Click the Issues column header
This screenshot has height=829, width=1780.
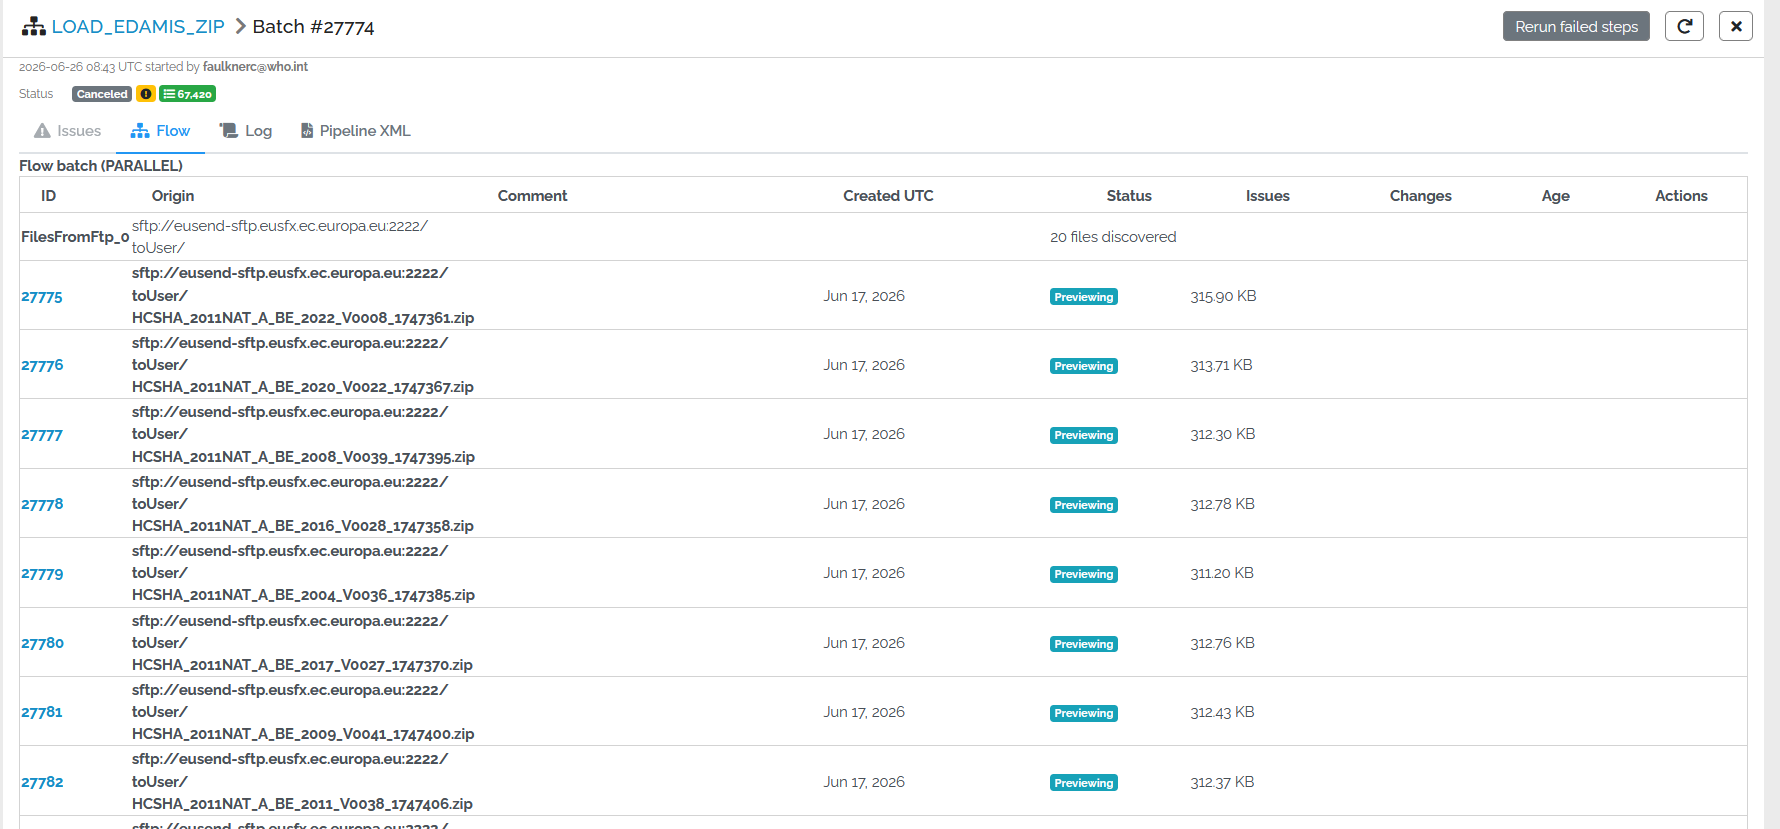[x=1267, y=196]
